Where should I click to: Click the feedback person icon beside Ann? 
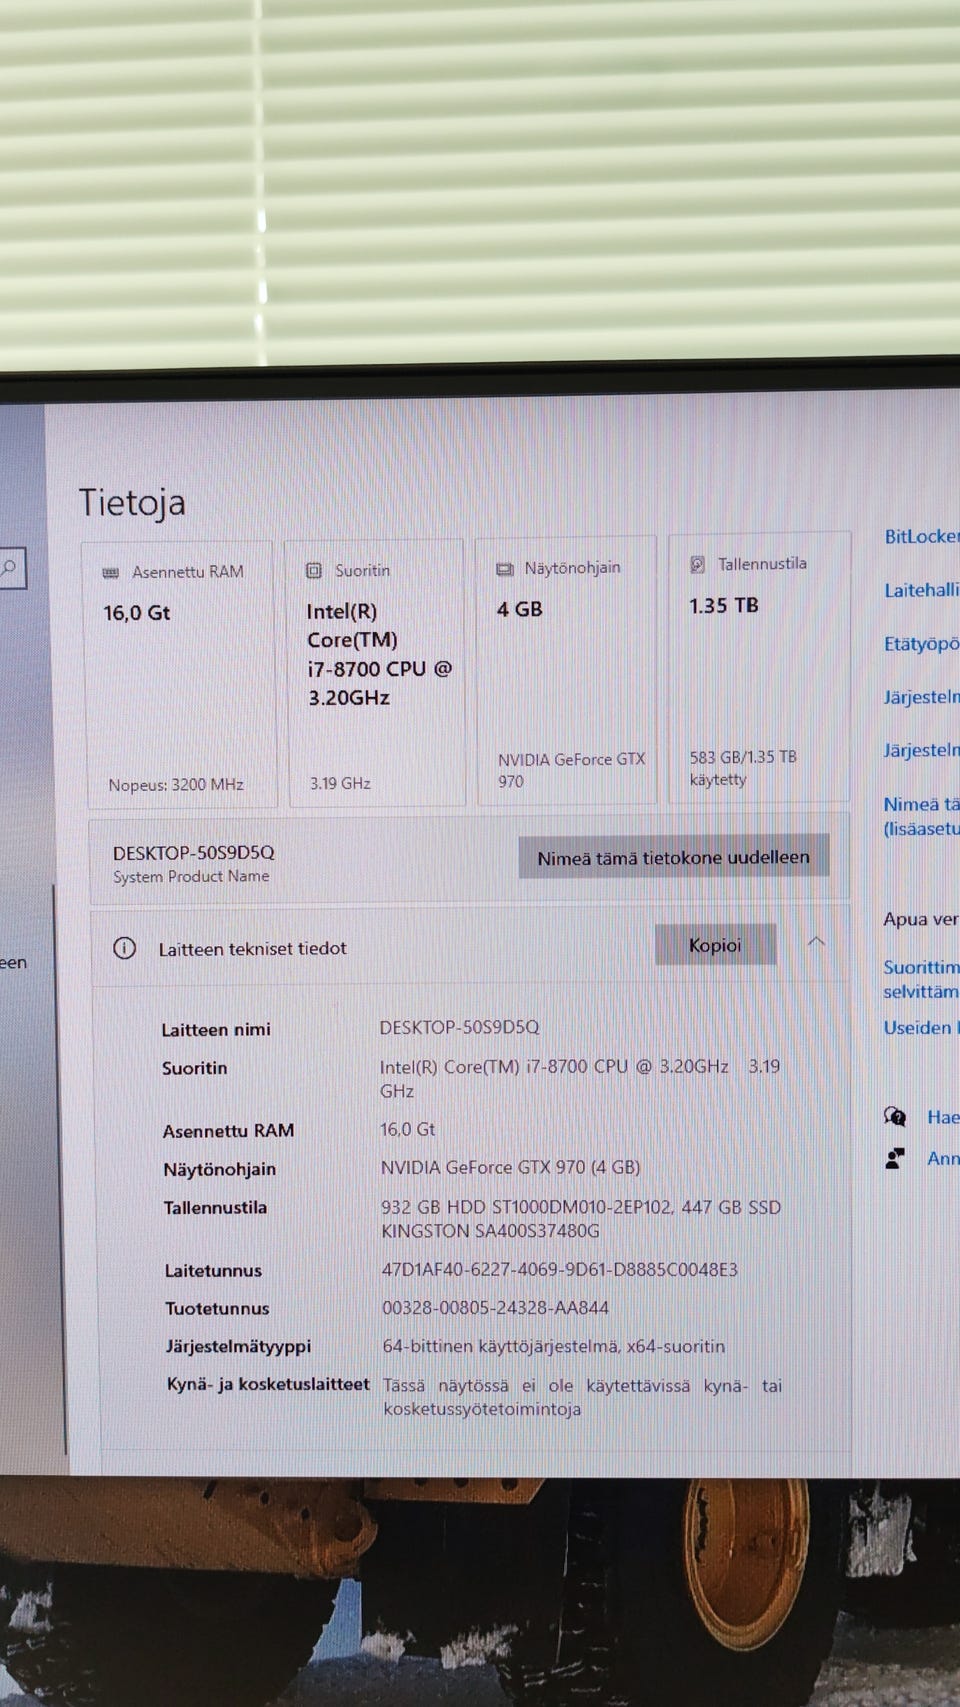coord(895,1158)
